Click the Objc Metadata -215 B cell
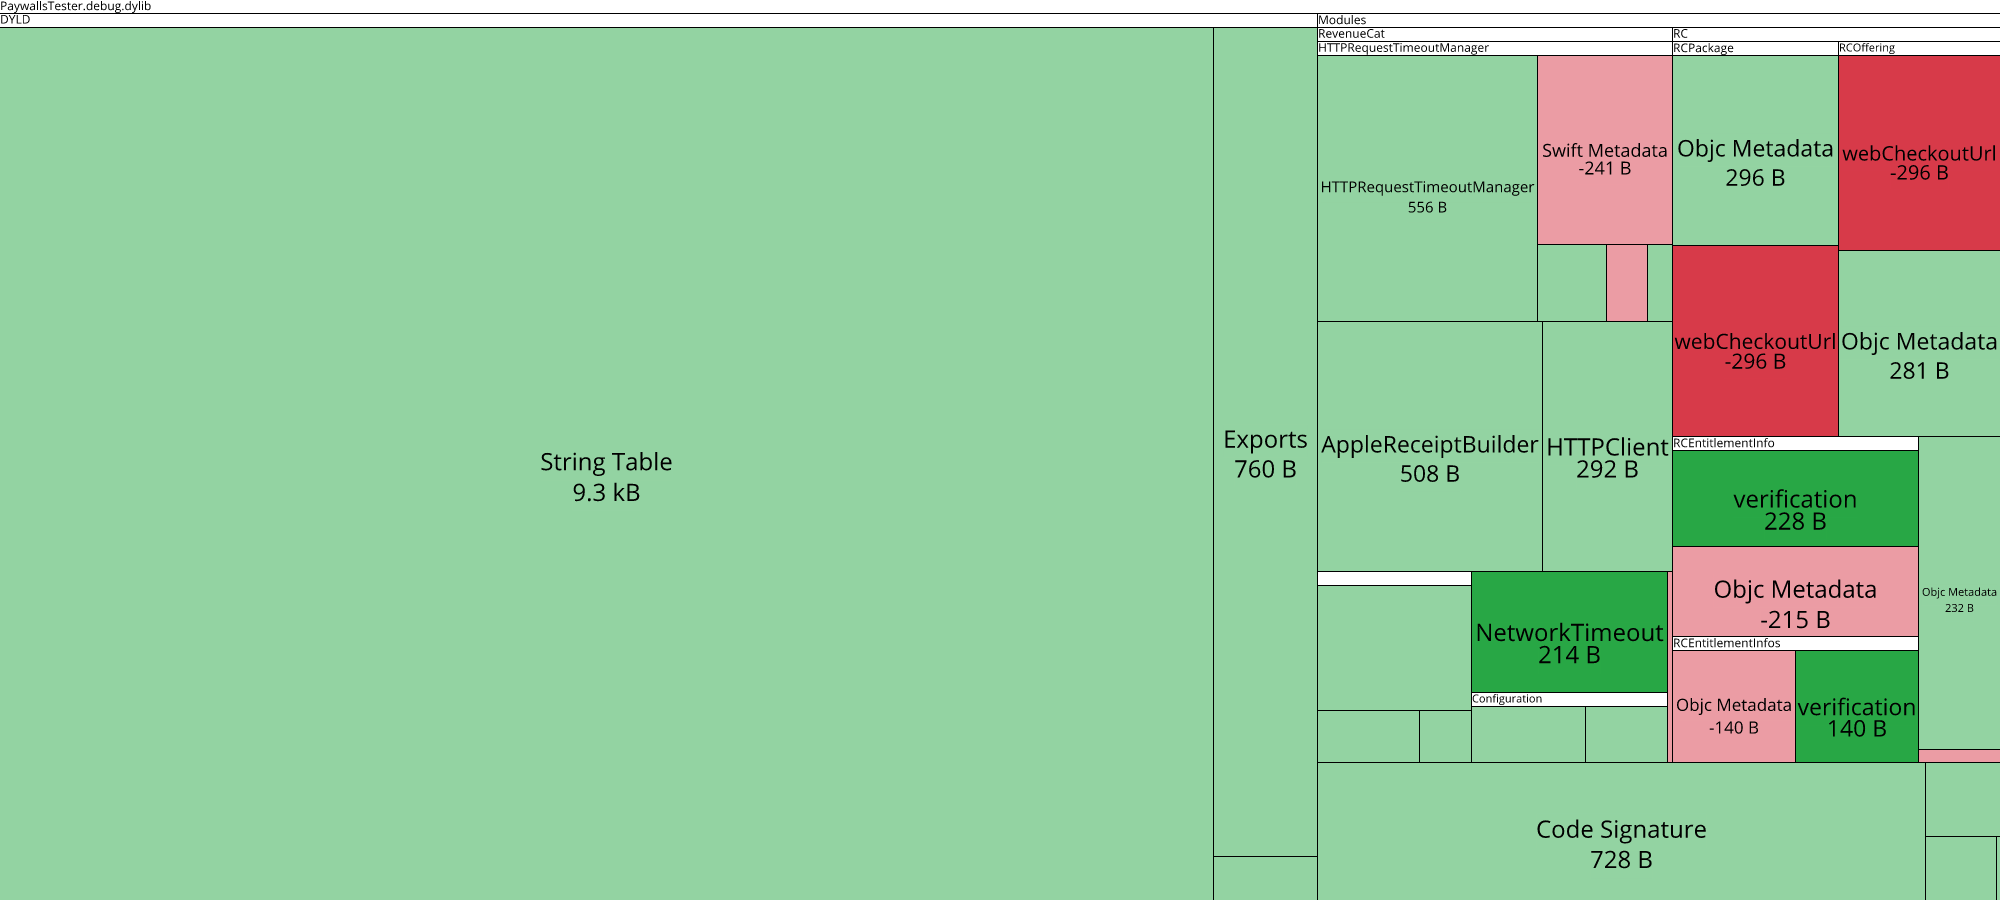Viewport: 2000px width, 900px height. (x=1795, y=591)
